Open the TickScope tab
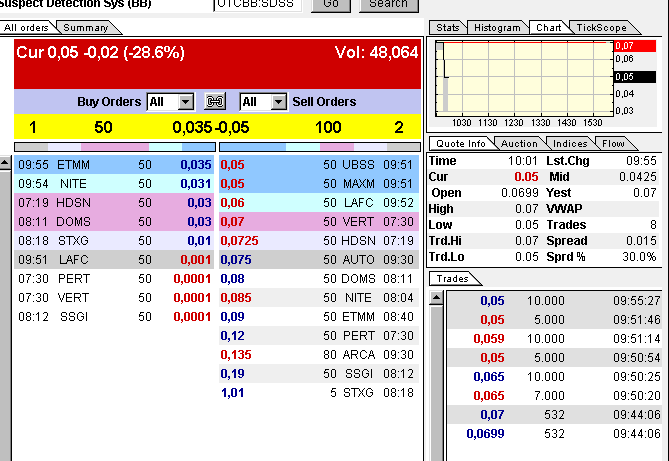Viewport: 669px width, 461px height. pos(599,28)
